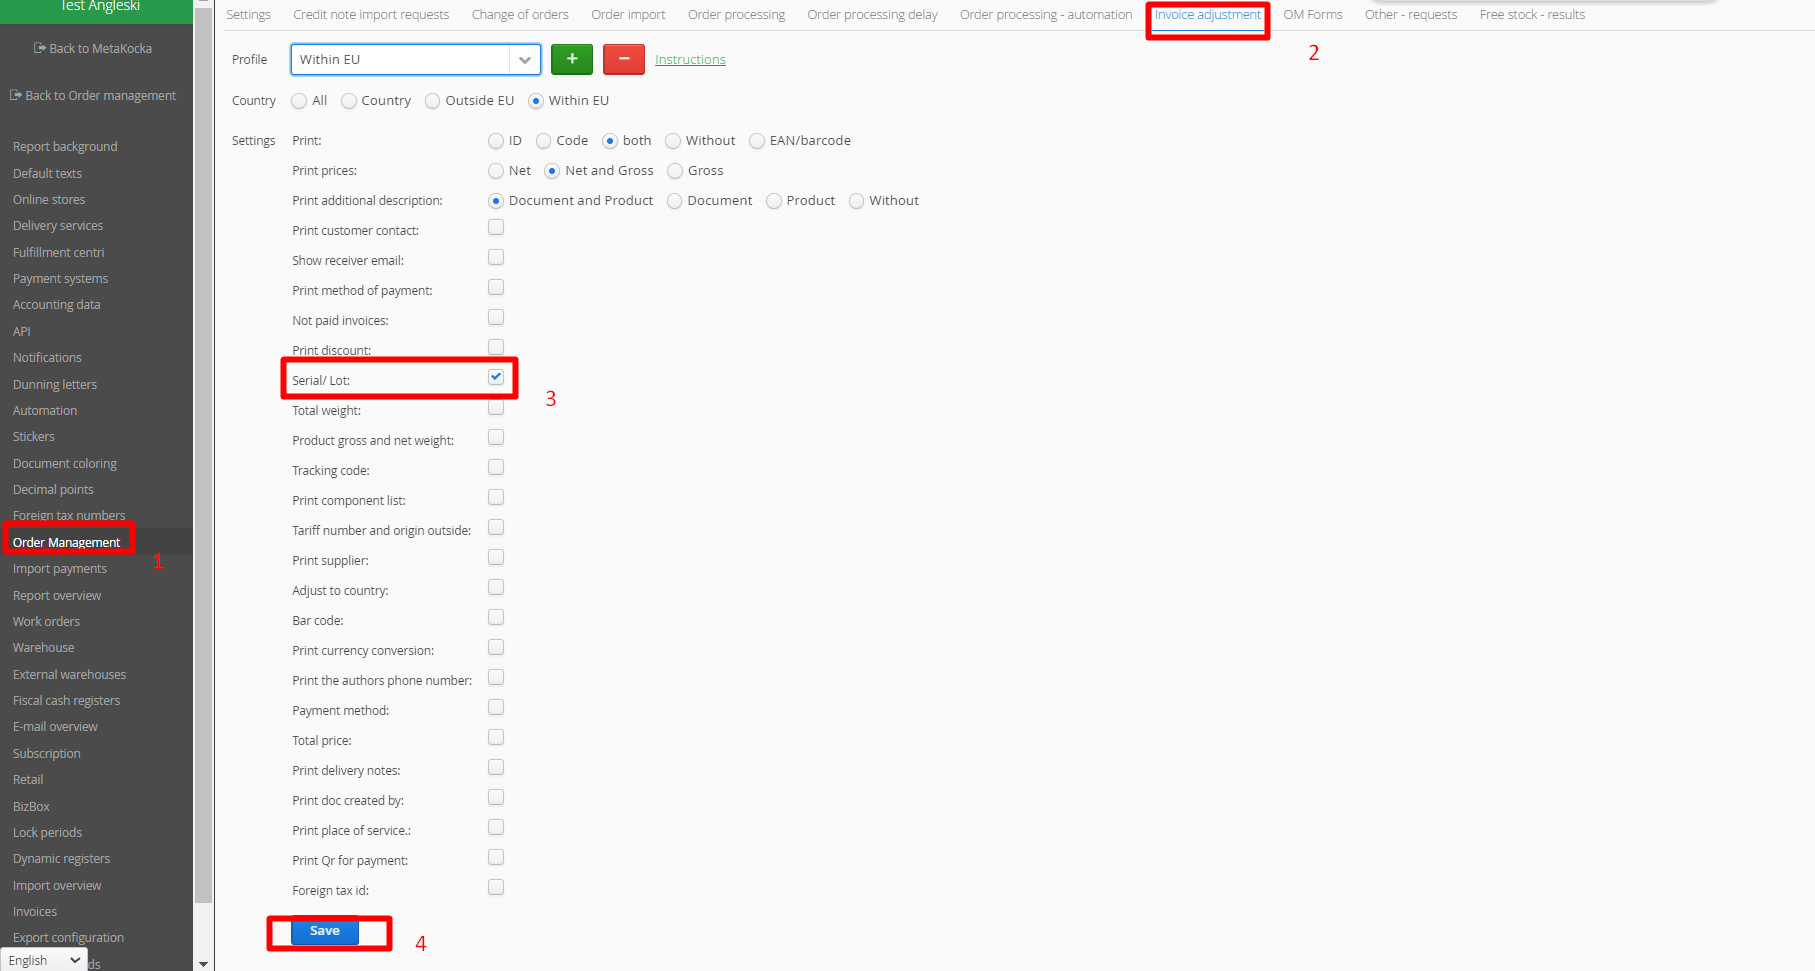The height and width of the screenshot is (971, 1815).
Task: Choose Code for Print setting
Action: [x=544, y=141]
